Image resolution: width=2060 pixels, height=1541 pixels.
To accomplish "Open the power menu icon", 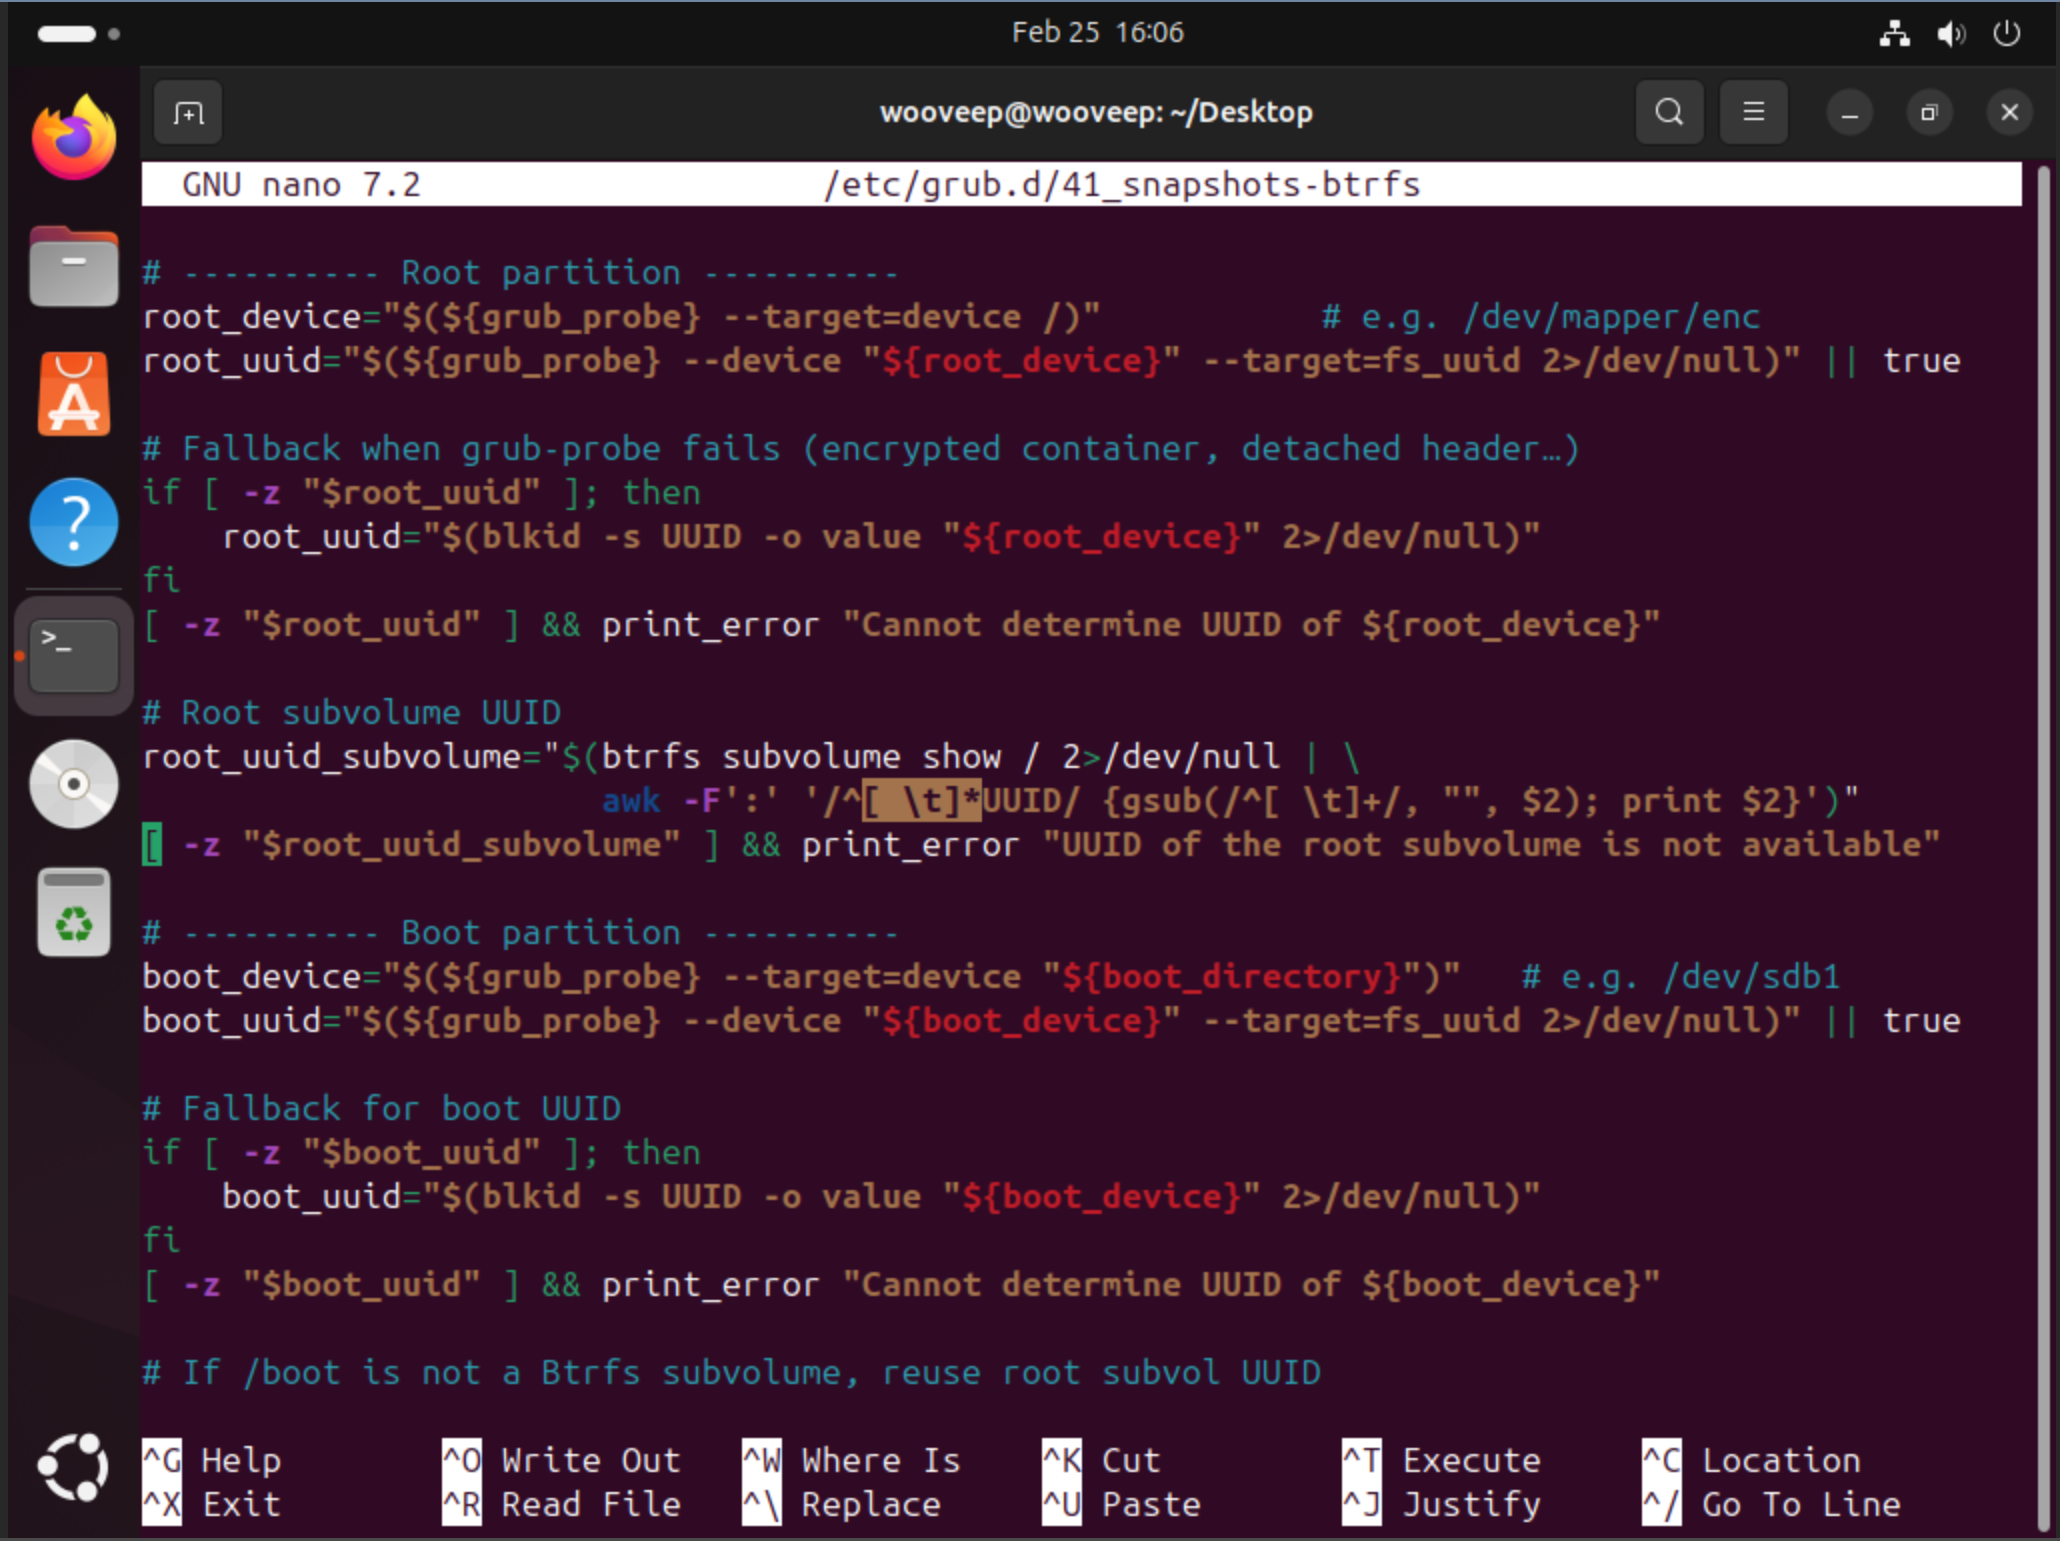I will (2006, 34).
